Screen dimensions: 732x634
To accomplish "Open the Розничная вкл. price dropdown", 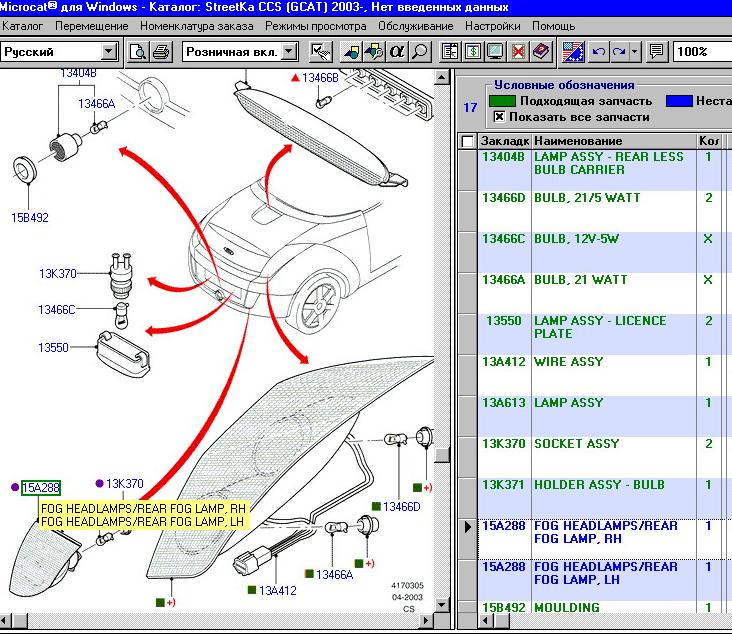I will point(289,51).
